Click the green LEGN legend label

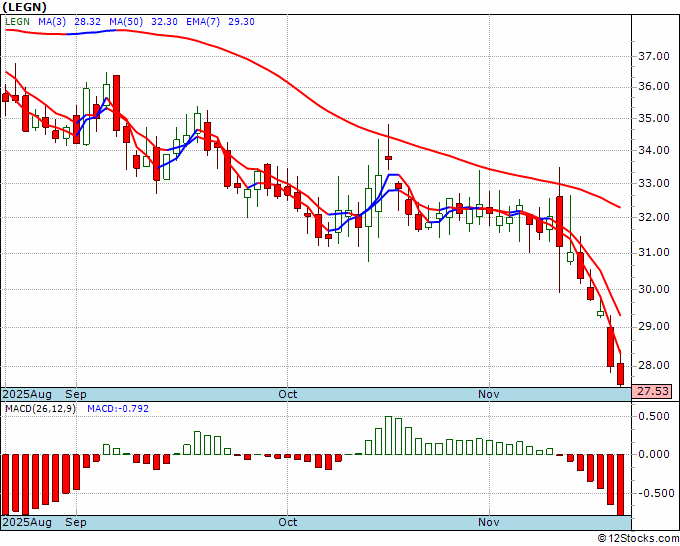coord(17,22)
